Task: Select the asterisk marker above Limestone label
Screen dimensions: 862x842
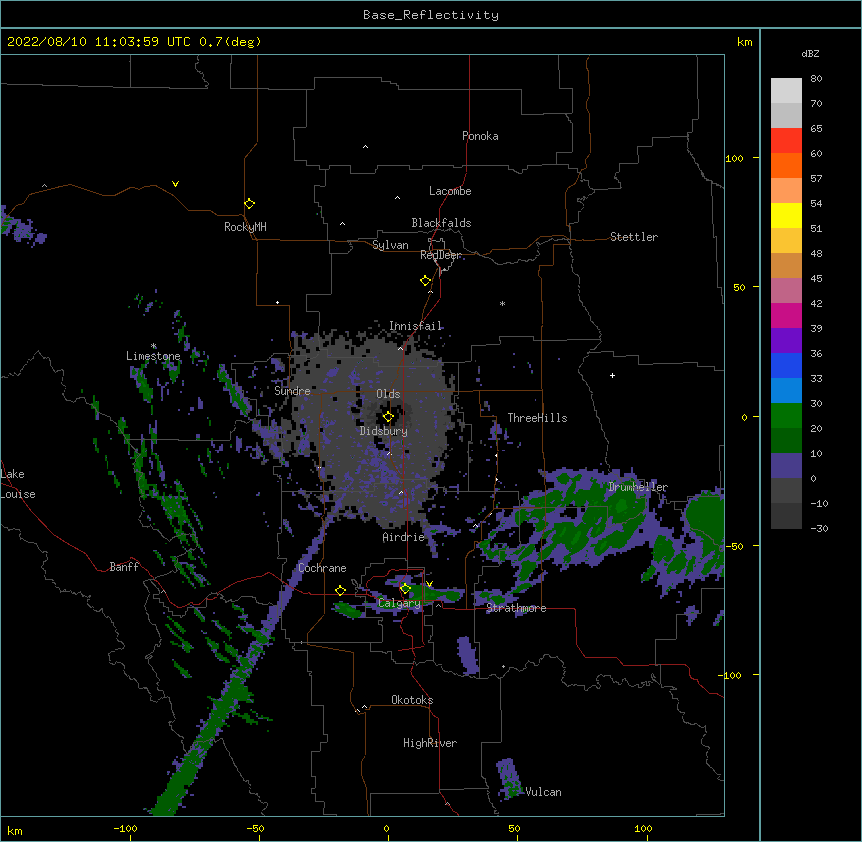Action: [154, 346]
